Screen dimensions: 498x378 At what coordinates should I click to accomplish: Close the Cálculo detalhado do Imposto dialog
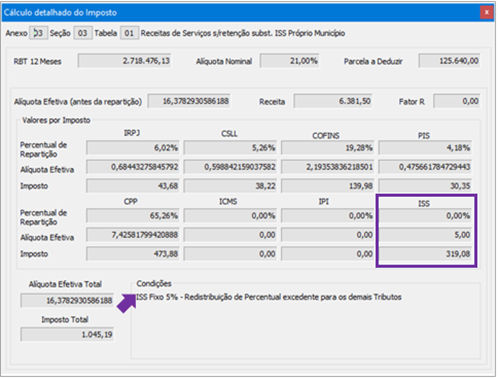pyautogui.click(x=486, y=12)
